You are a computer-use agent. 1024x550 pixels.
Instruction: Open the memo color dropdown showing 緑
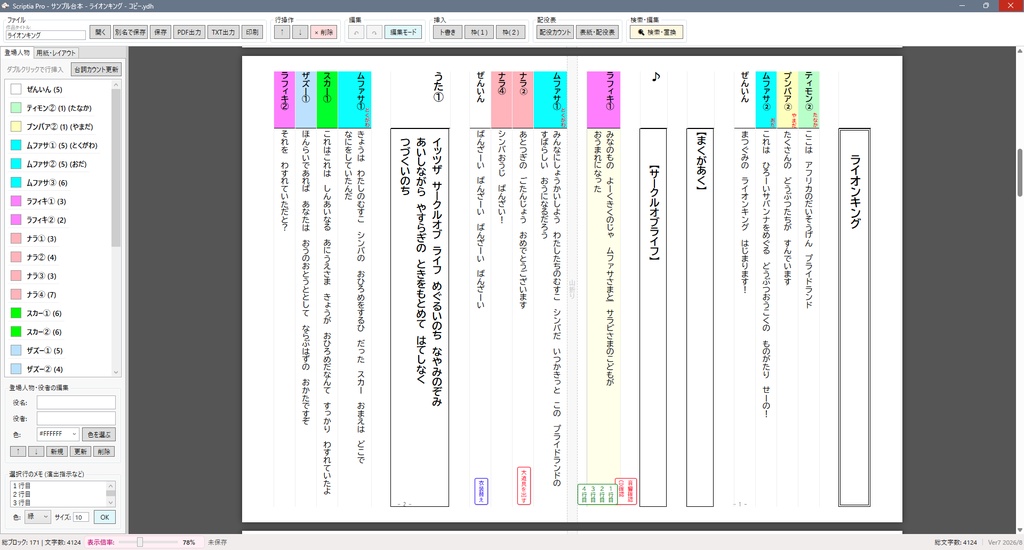[37, 517]
